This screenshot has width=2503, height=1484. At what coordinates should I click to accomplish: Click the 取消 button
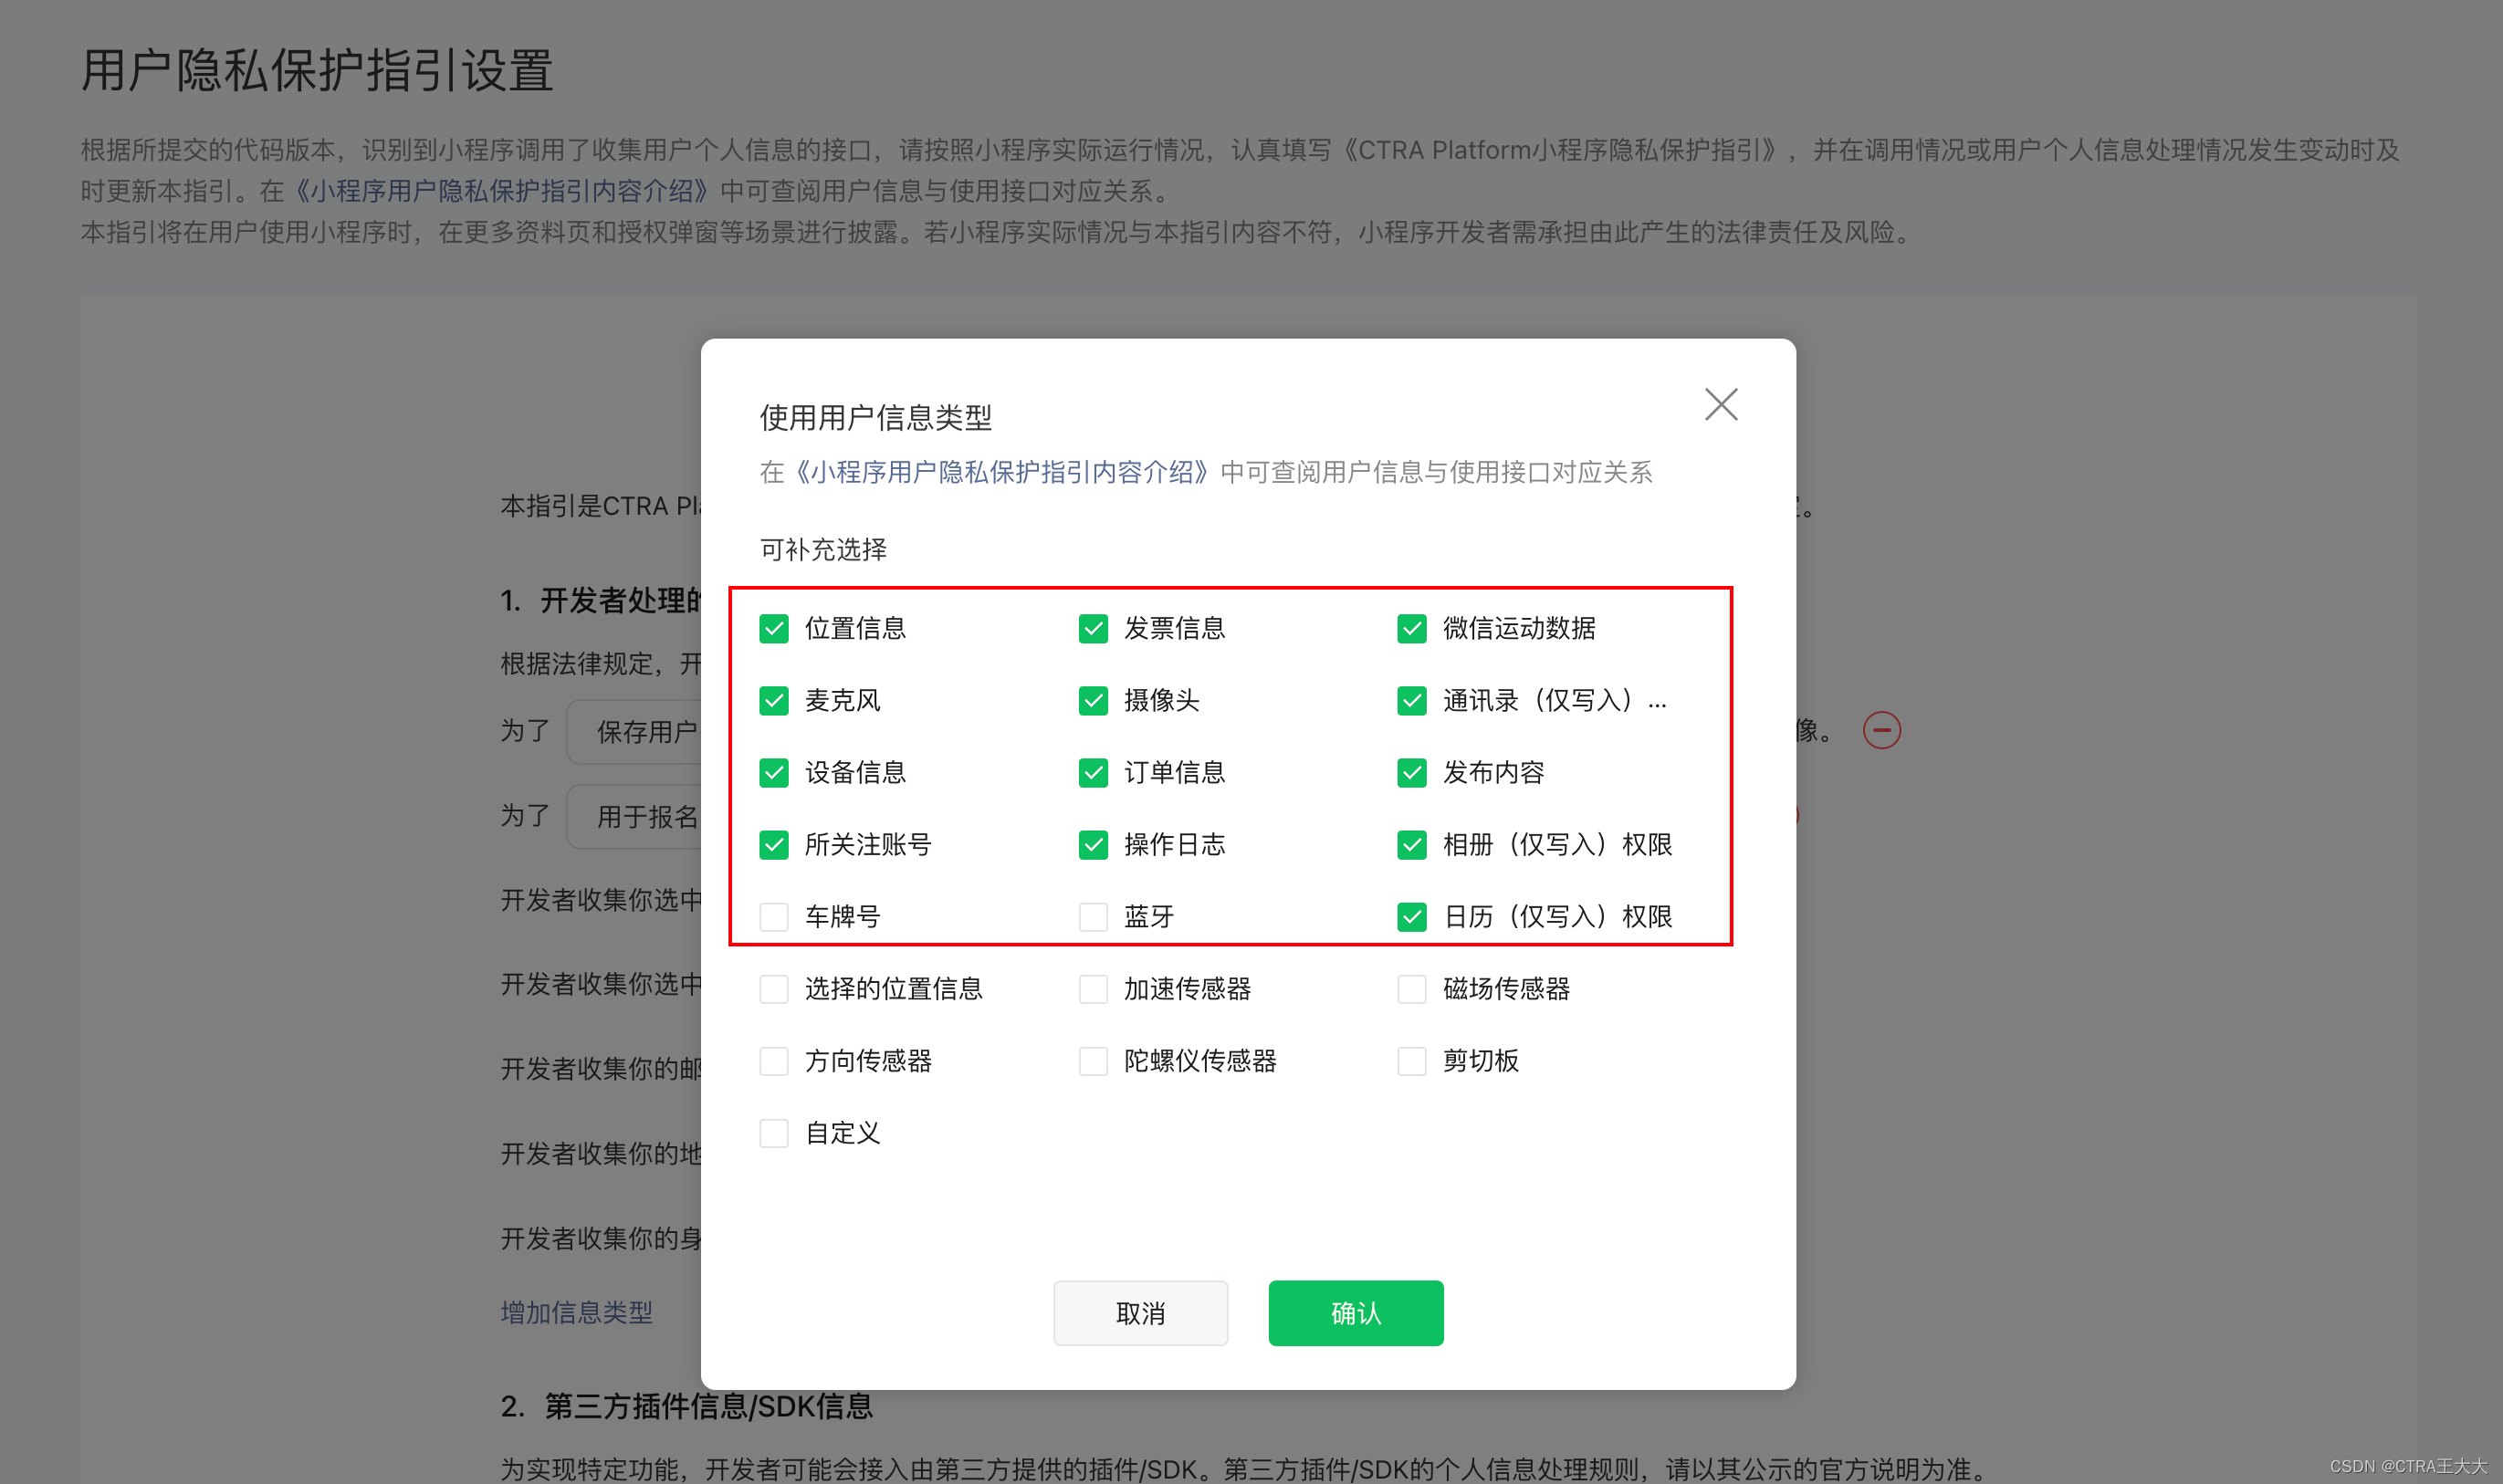(x=1140, y=1313)
